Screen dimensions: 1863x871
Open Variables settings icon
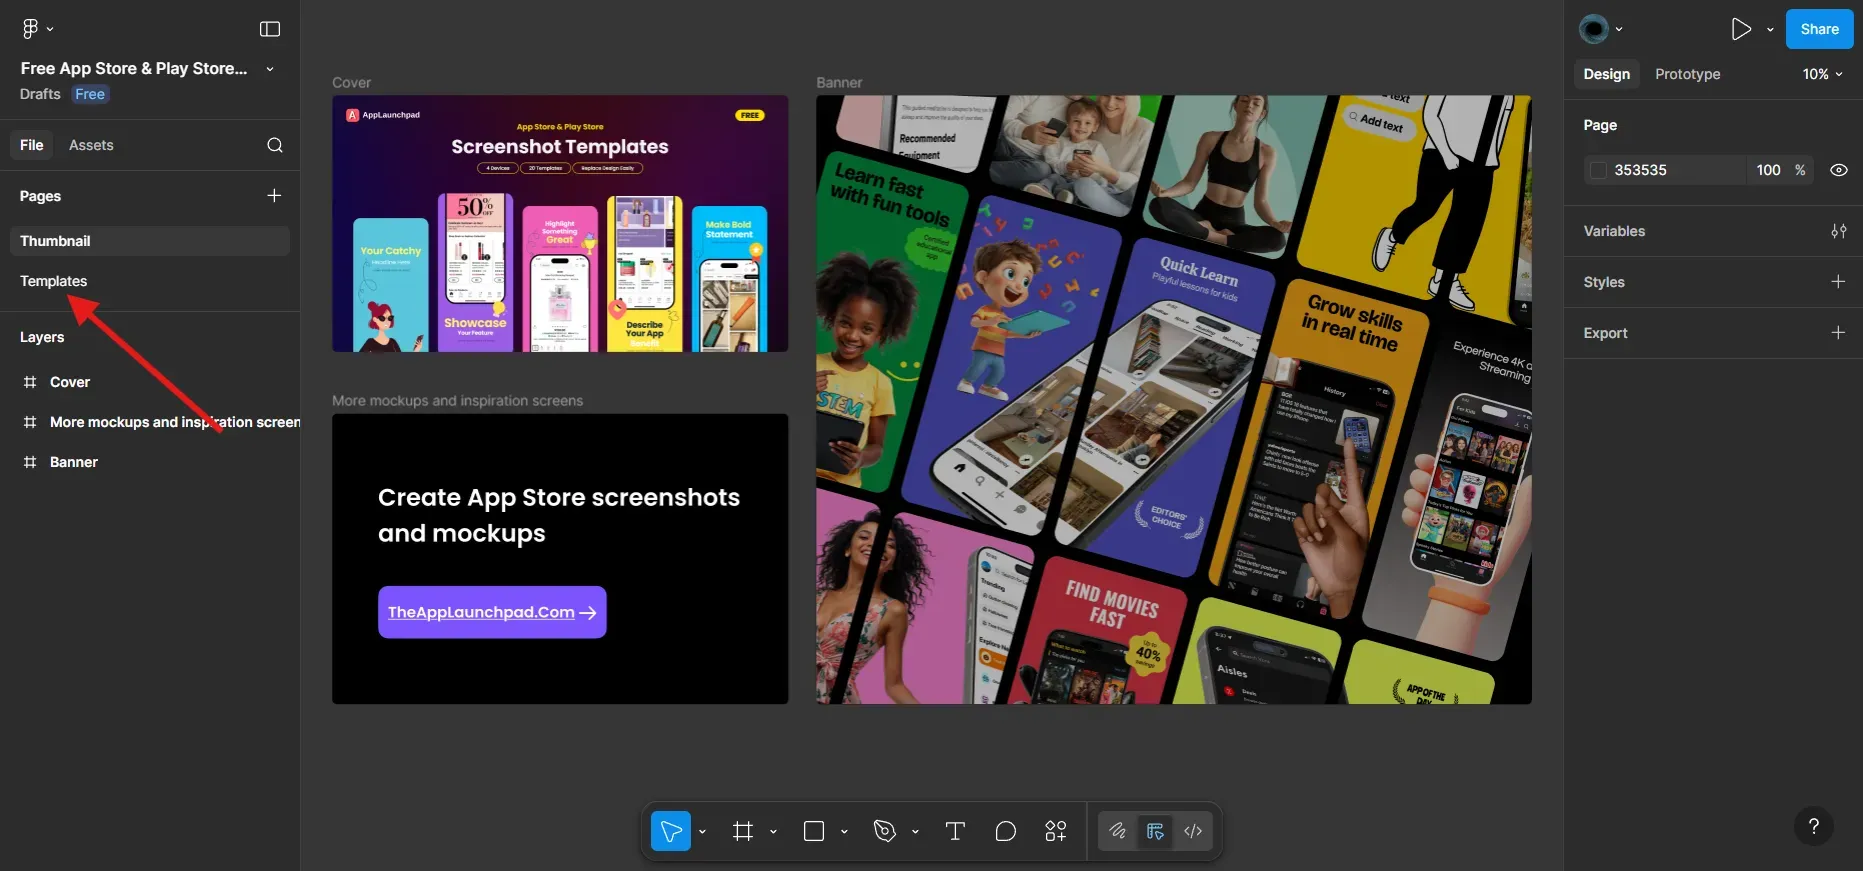[x=1838, y=231]
